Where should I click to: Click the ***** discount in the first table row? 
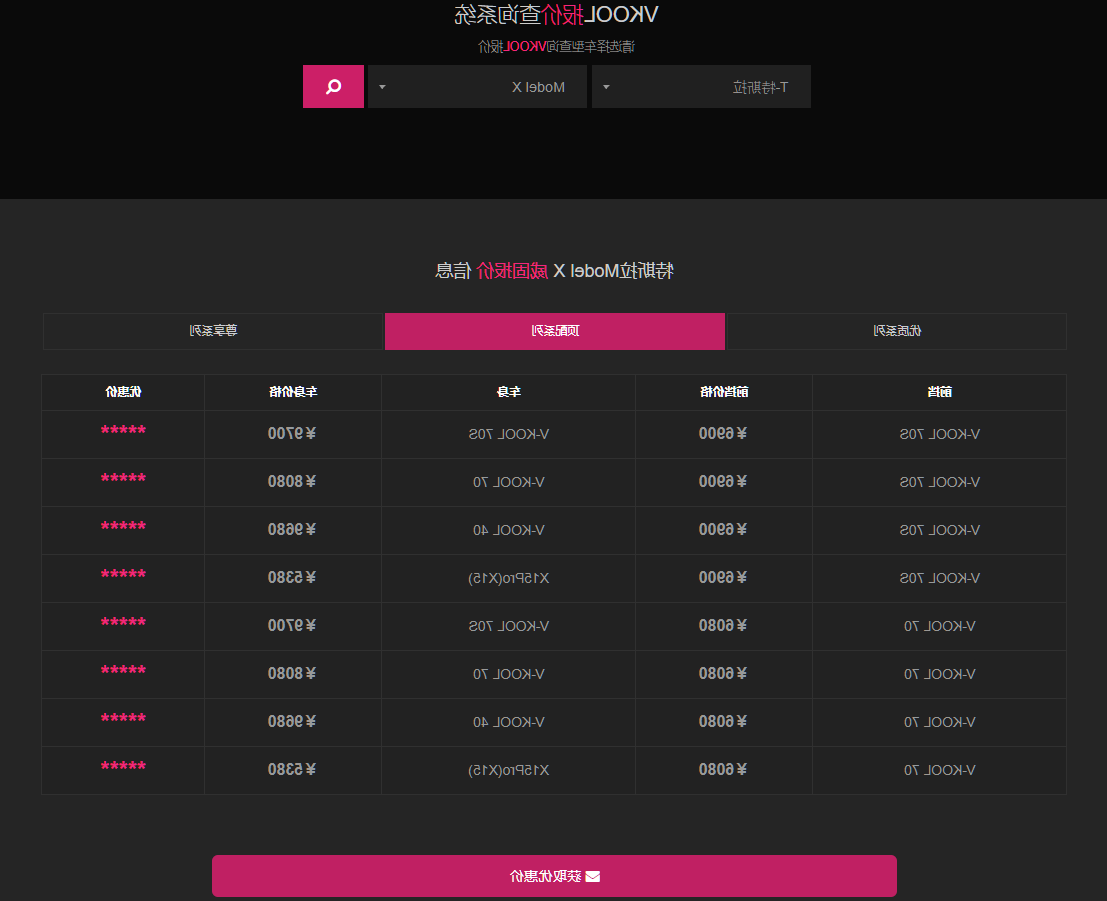(x=124, y=431)
